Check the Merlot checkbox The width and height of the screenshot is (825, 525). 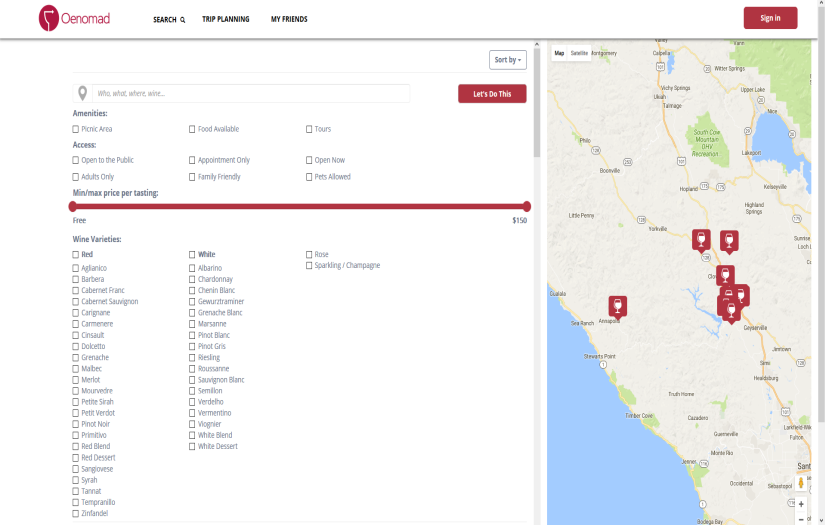click(x=76, y=379)
